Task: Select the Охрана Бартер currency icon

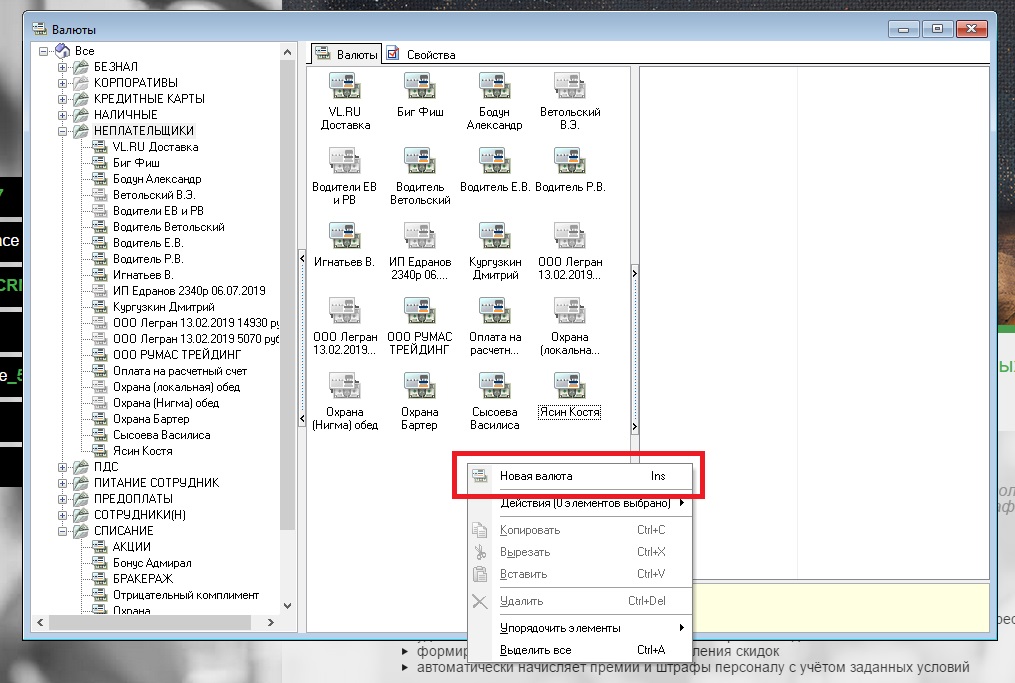Action: 419,386
